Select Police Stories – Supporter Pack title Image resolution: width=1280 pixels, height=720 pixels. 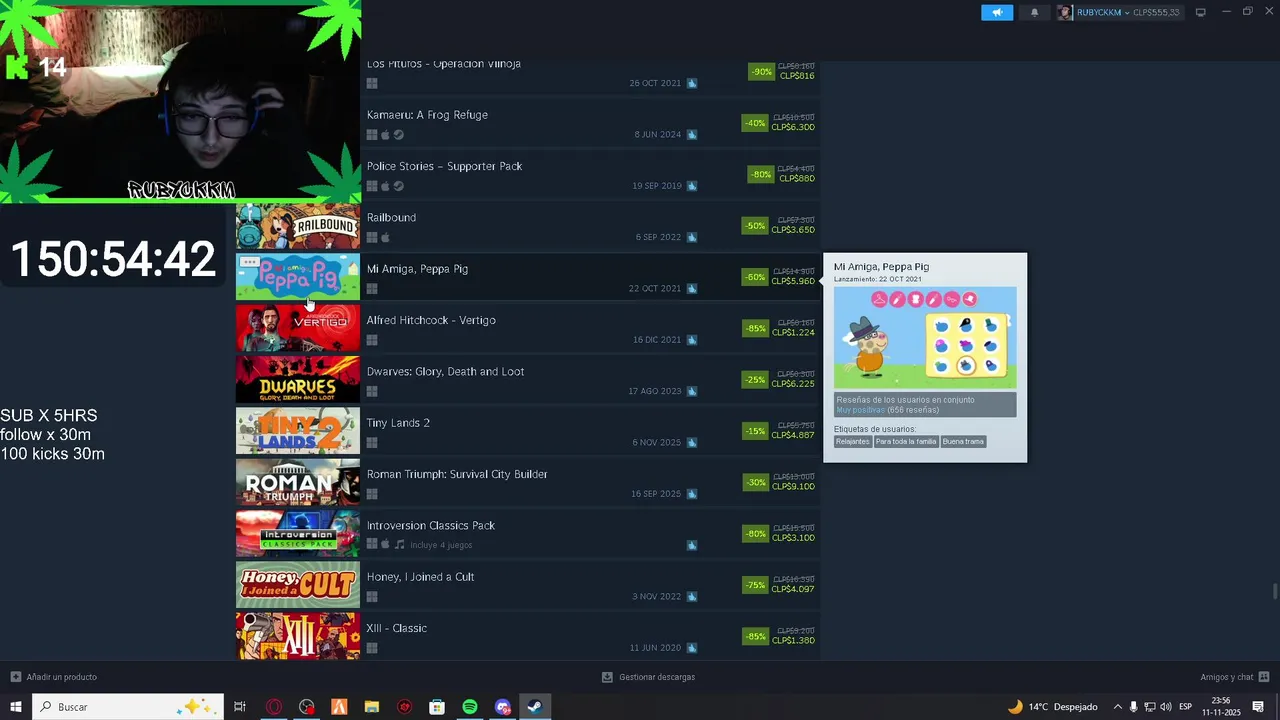tap(444, 166)
